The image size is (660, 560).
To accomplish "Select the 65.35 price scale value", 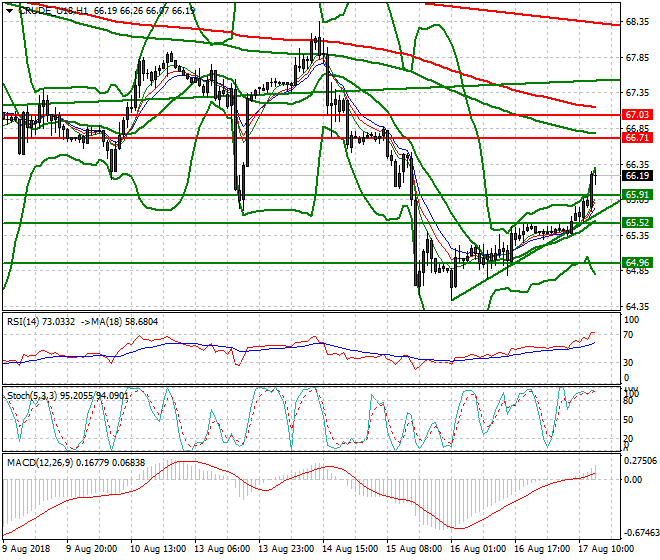I will 637,235.
